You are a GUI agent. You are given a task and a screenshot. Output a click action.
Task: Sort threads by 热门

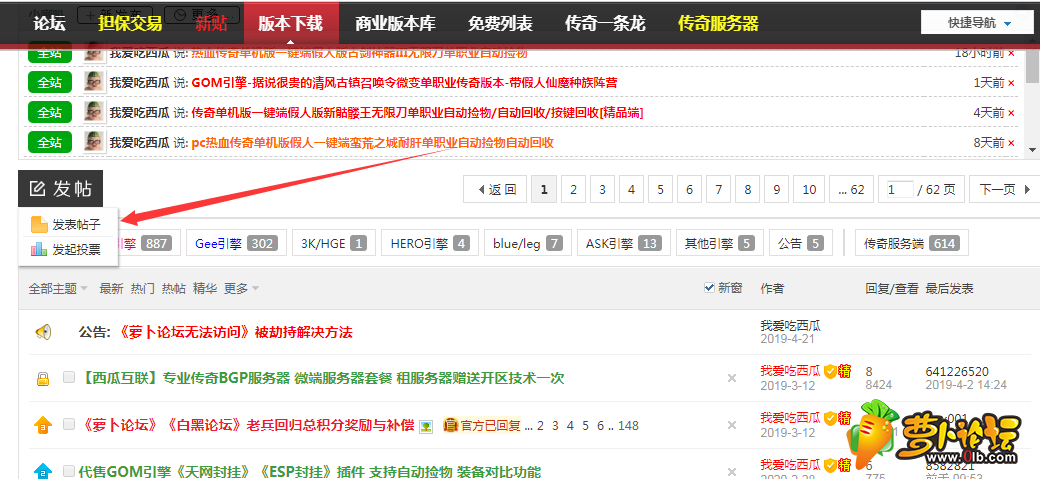(x=143, y=289)
